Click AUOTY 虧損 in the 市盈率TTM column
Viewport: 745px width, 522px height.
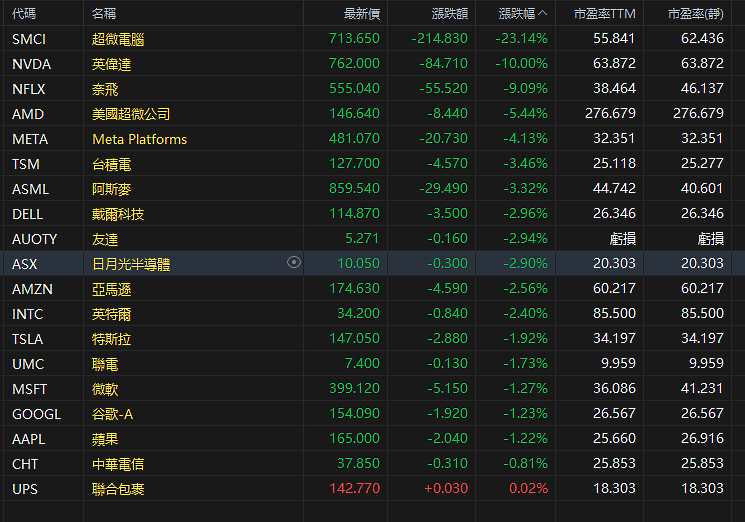[622, 238]
